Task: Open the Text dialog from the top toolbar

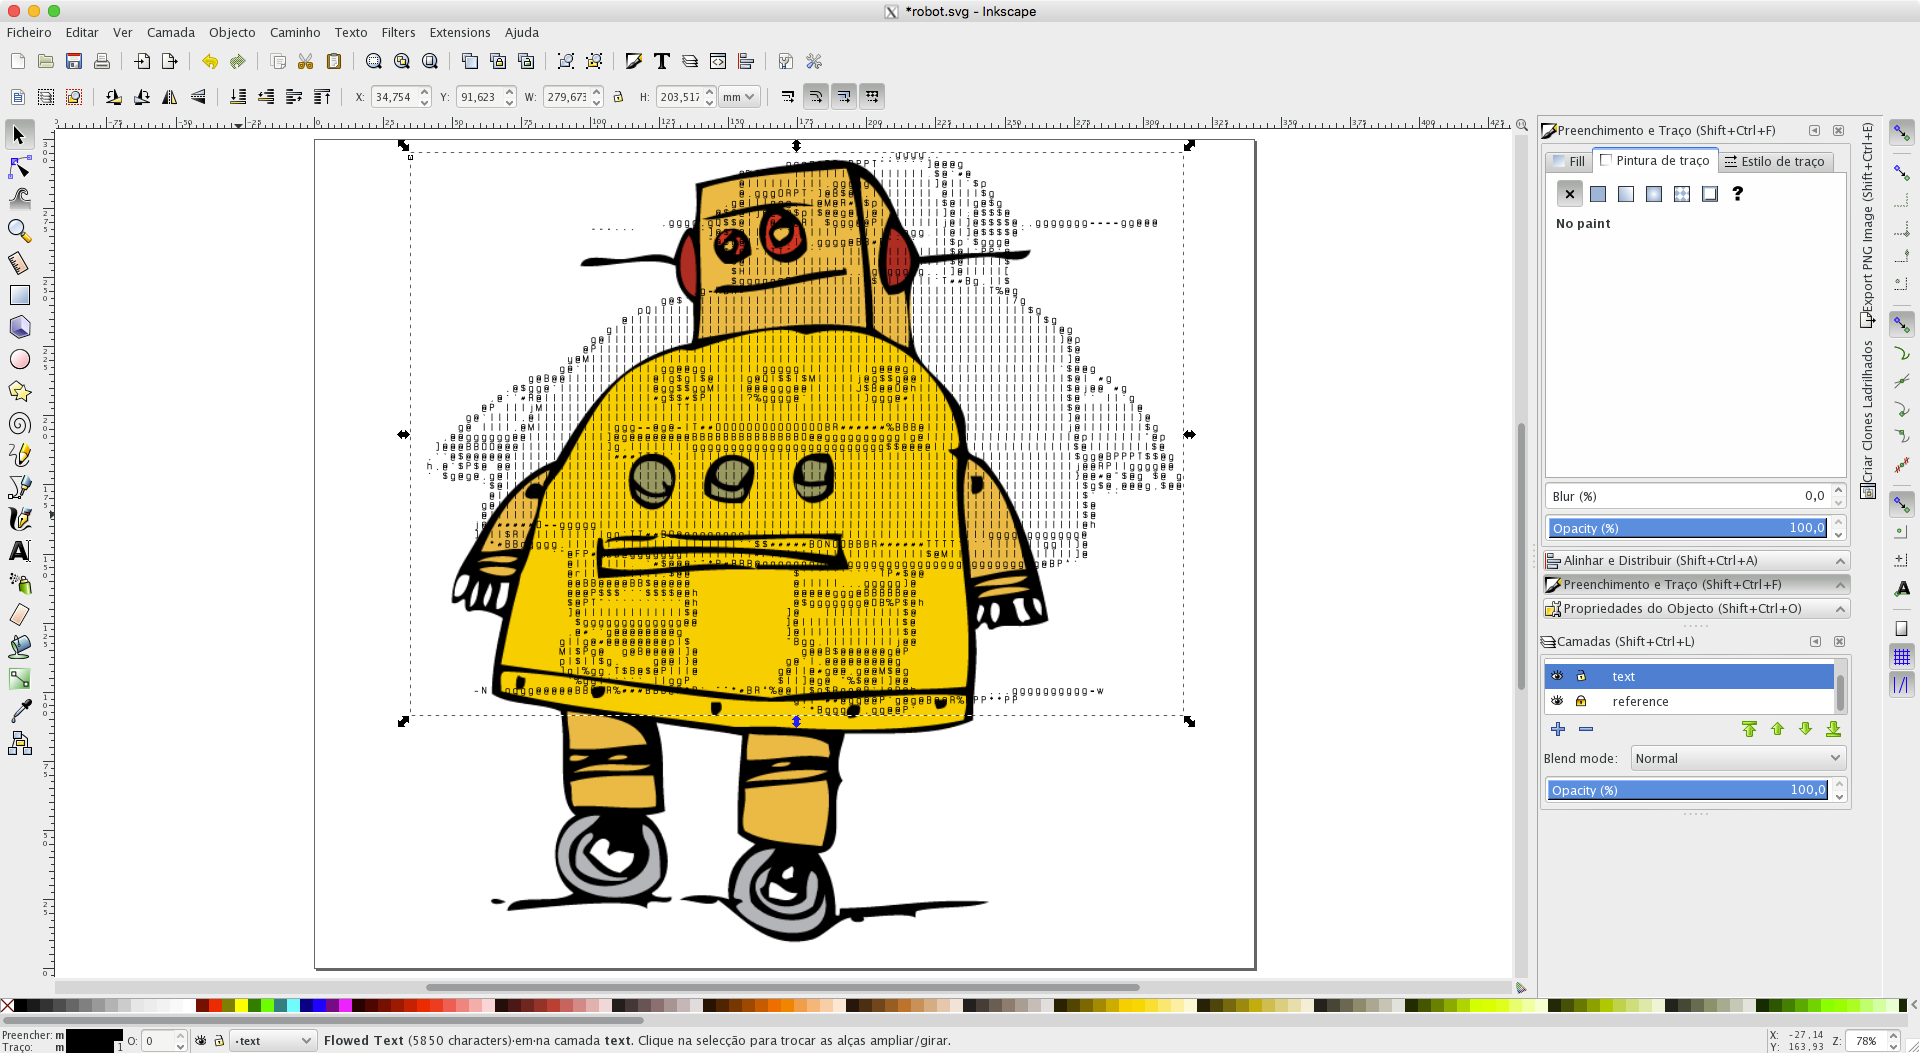Action: [660, 61]
